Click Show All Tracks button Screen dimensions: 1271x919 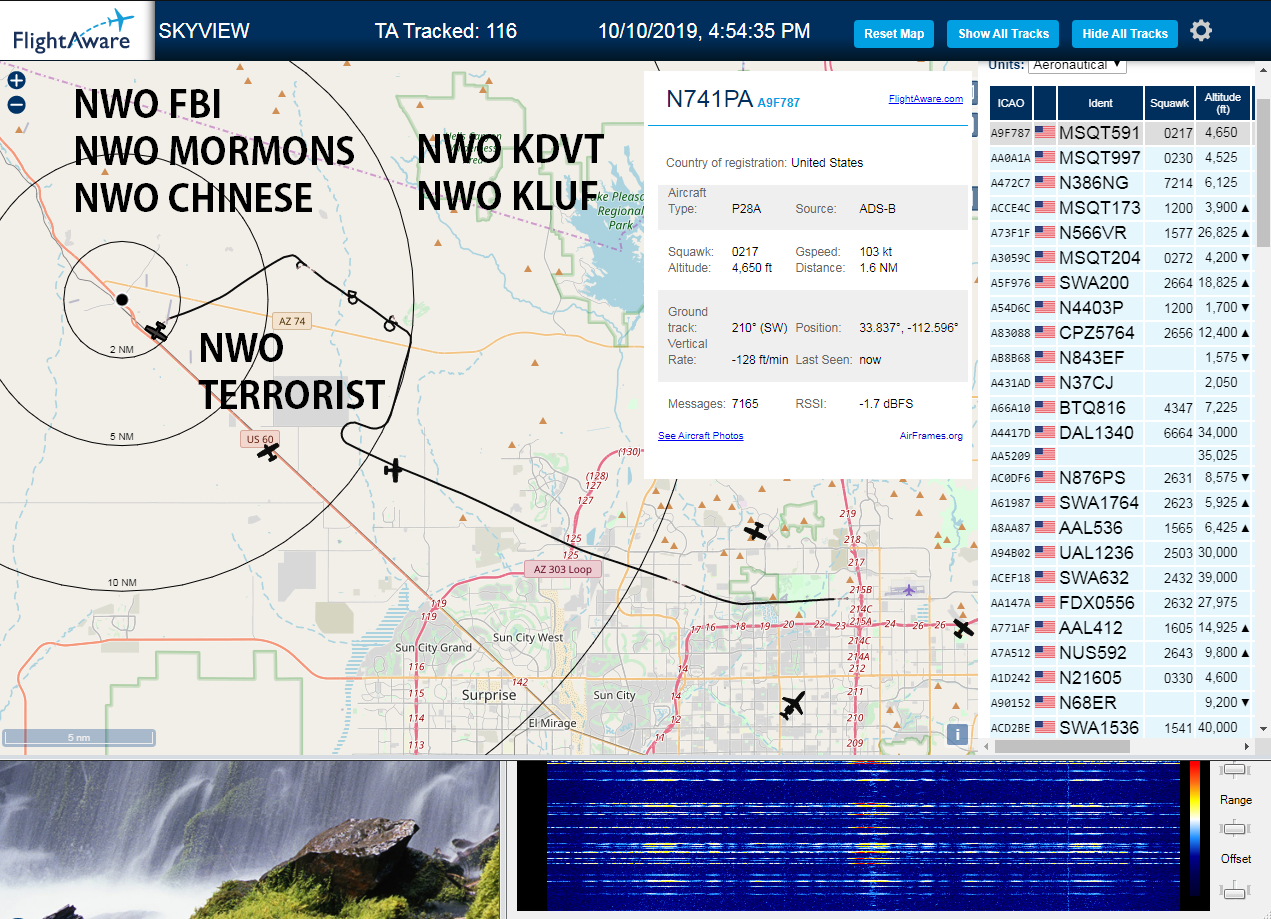click(1003, 33)
